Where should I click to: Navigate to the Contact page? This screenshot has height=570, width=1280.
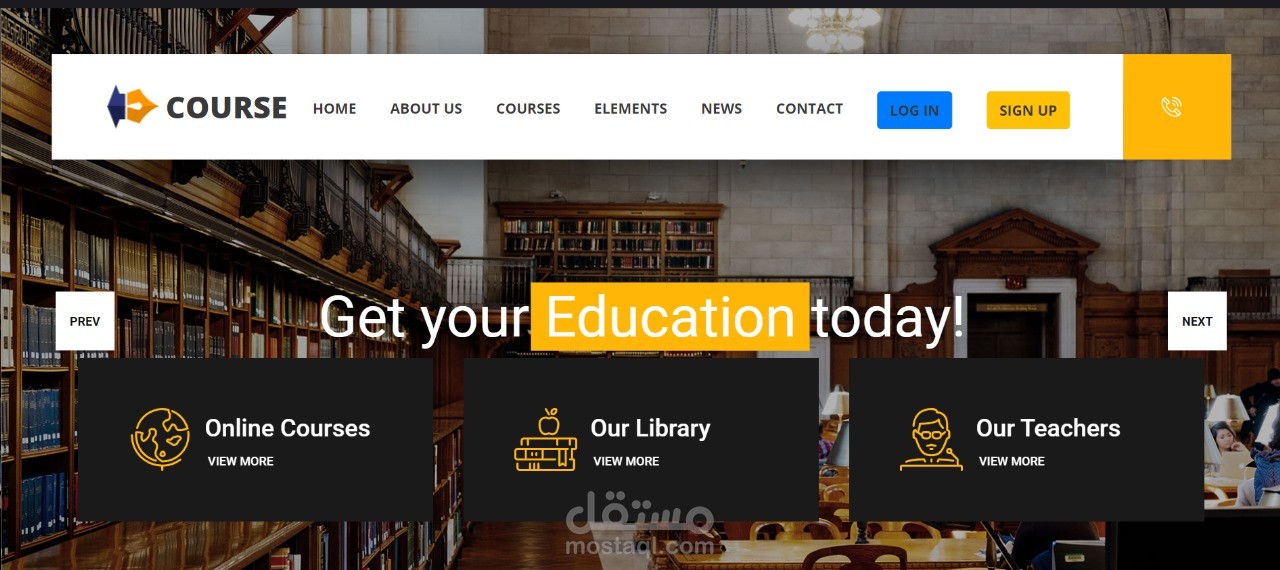click(x=809, y=109)
